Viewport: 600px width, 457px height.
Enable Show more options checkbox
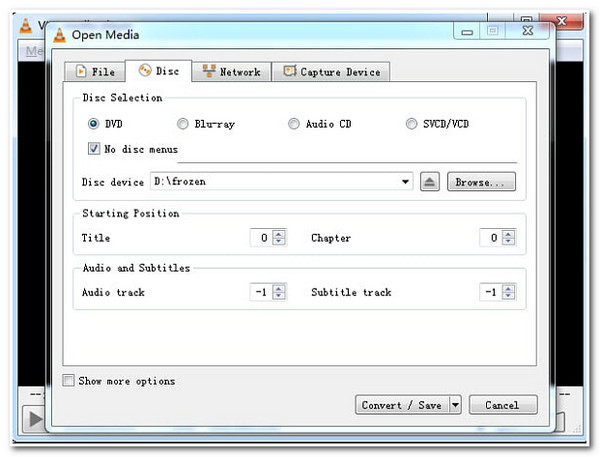[x=68, y=380]
